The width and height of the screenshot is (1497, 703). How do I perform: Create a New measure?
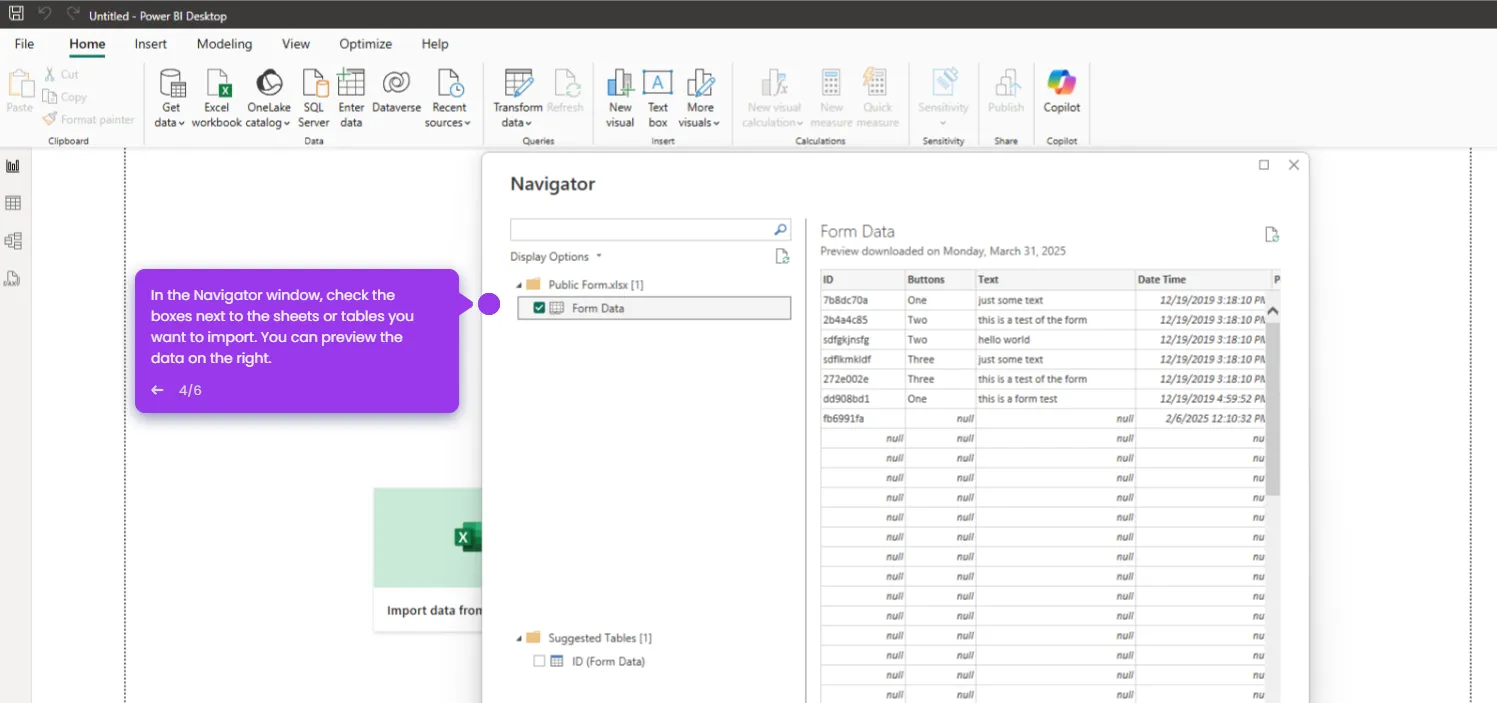click(832, 98)
